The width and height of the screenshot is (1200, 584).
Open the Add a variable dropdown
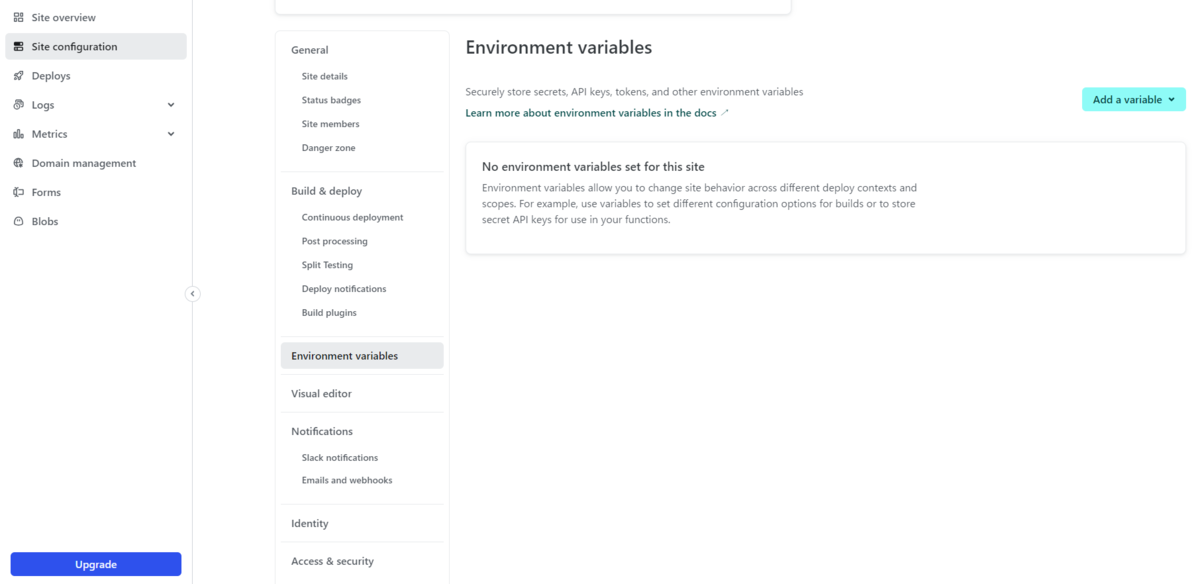[x=1134, y=99]
